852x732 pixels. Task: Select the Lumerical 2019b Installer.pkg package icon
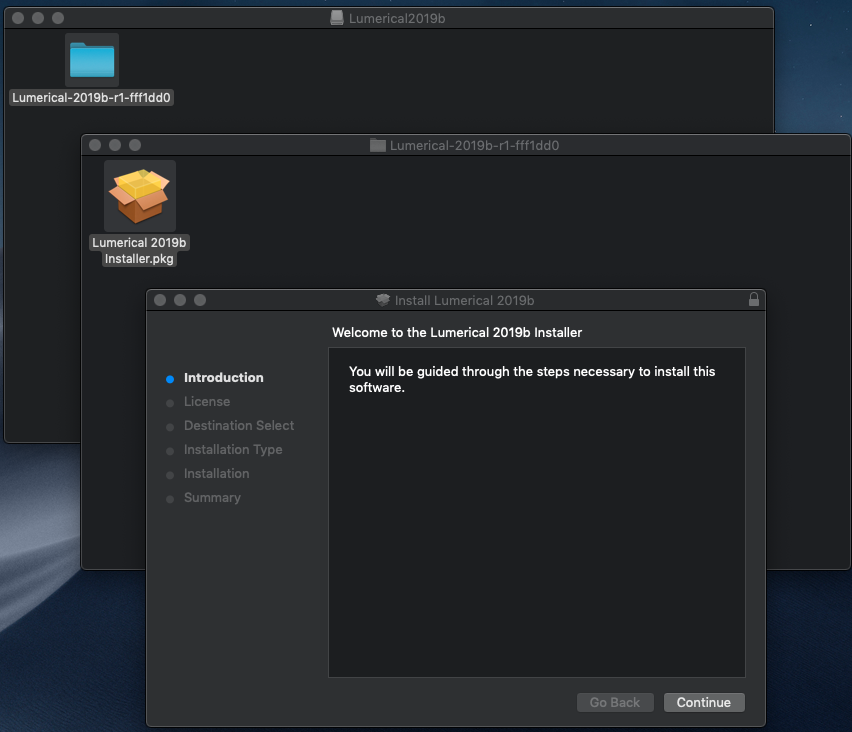coord(139,196)
